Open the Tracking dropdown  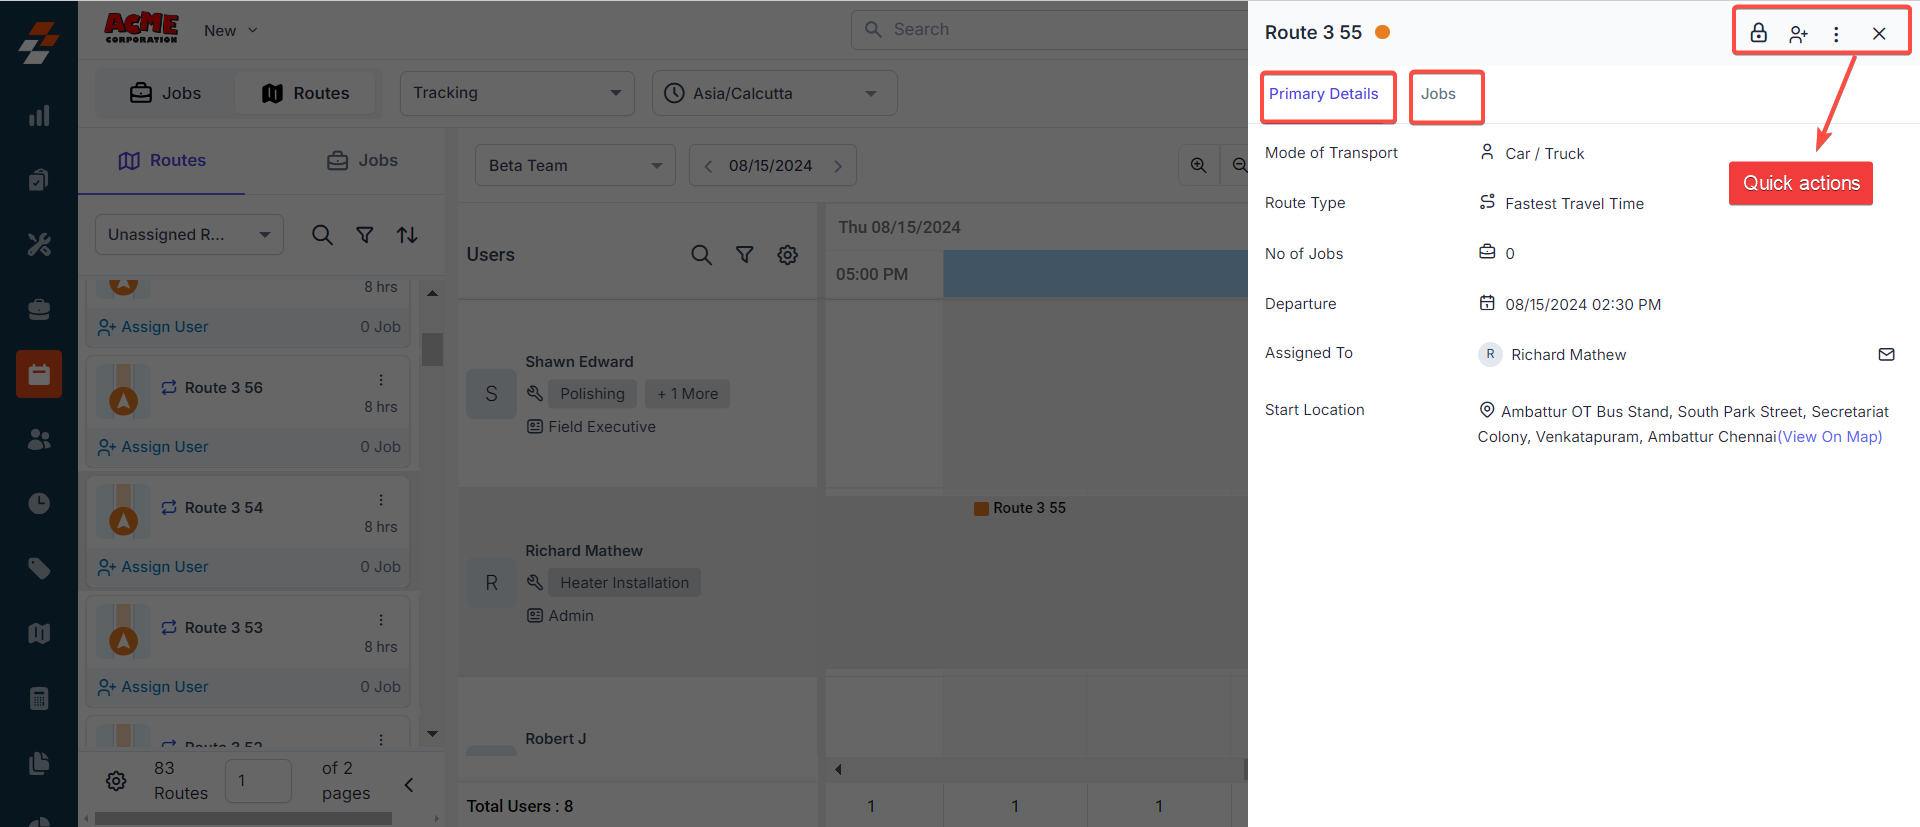pyautogui.click(x=516, y=93)
